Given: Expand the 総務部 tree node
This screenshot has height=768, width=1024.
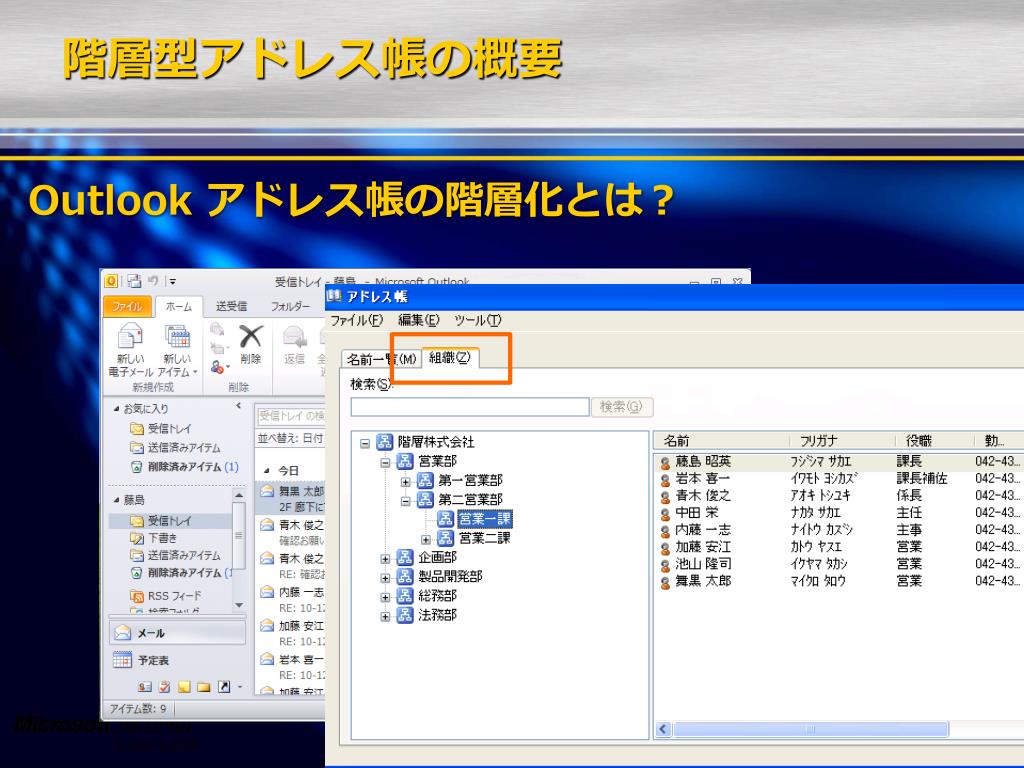Looking at the screenshot, I should point(385,597).
